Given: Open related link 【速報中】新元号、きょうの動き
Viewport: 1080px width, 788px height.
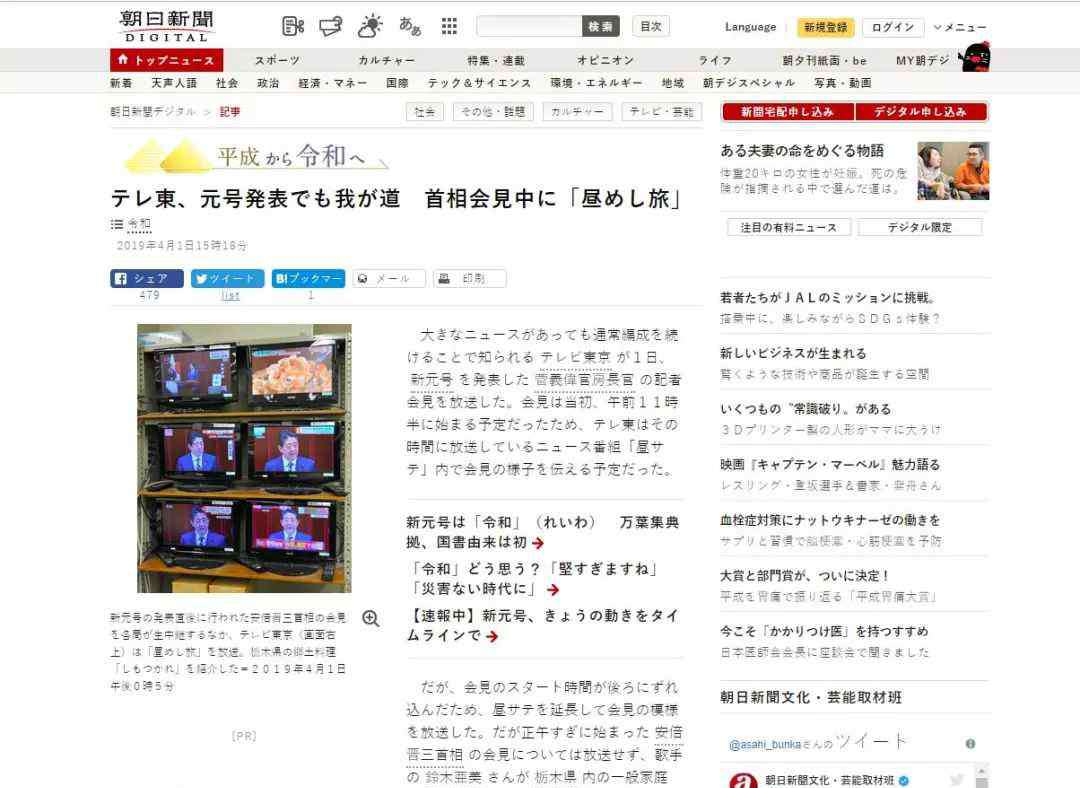Looking at the screenshot, I should [x=543, y=625].
